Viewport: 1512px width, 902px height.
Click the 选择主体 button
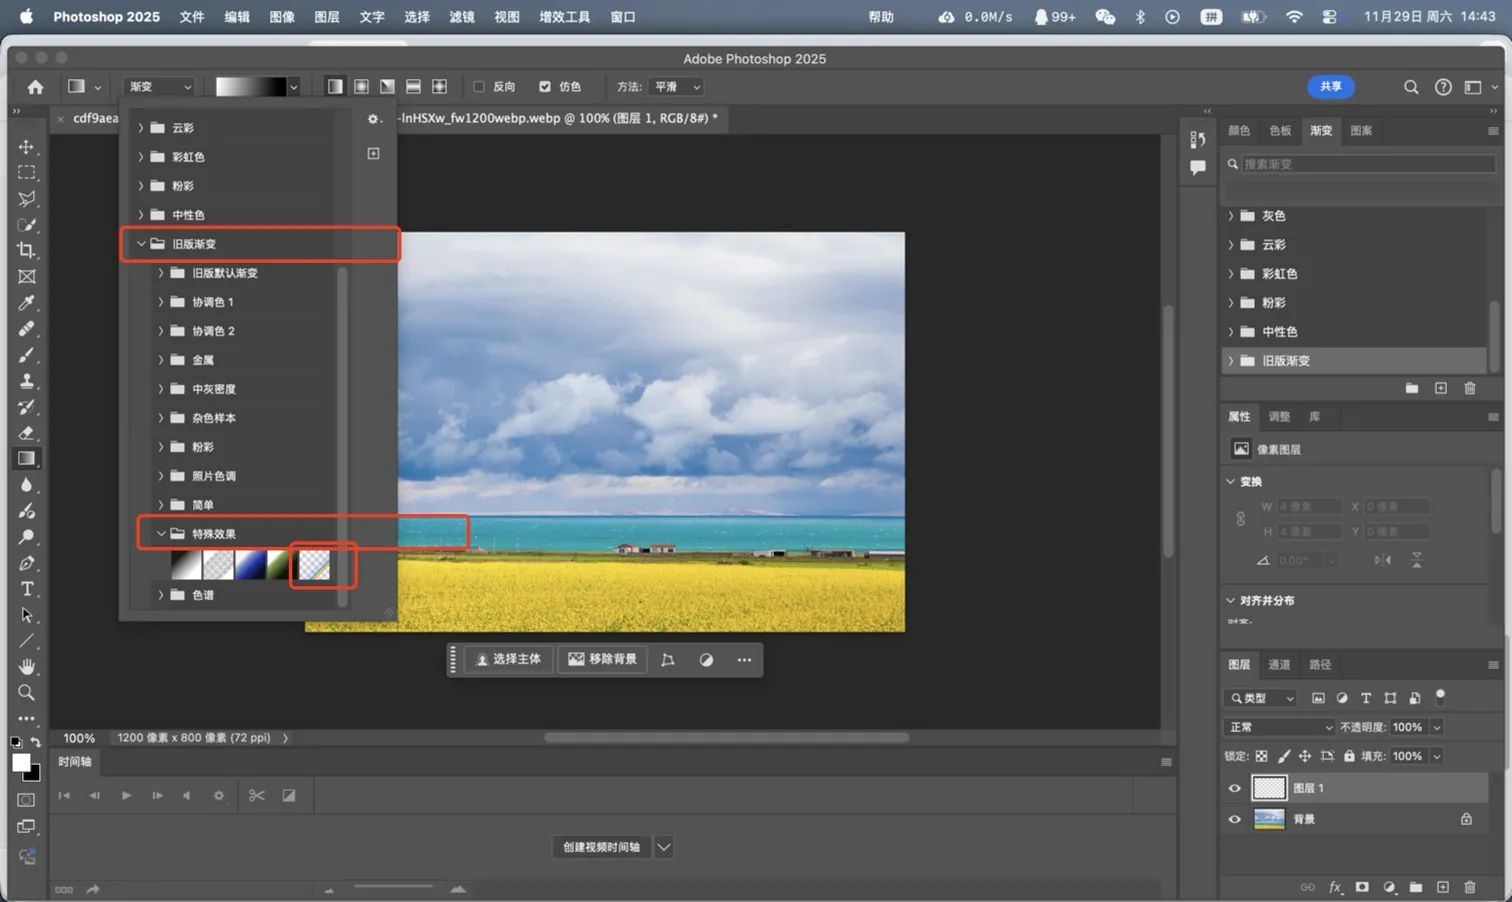(508, 660)
